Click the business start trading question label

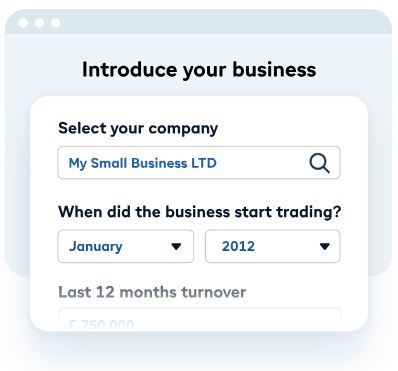point(200,212)
